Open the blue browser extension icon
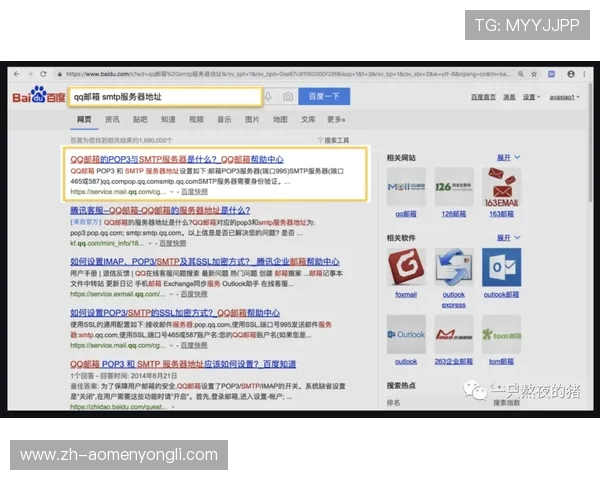Viewport: 600px width, 480px height. [x=551, y=74]
